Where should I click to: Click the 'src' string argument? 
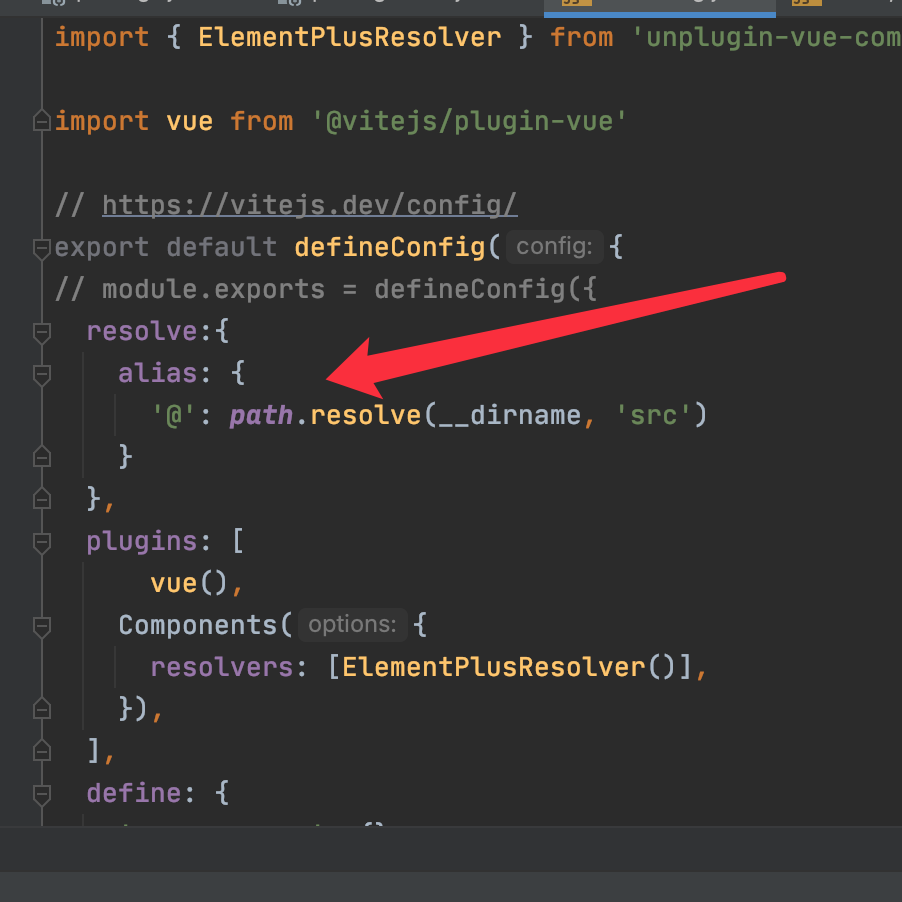click(653, 415)
